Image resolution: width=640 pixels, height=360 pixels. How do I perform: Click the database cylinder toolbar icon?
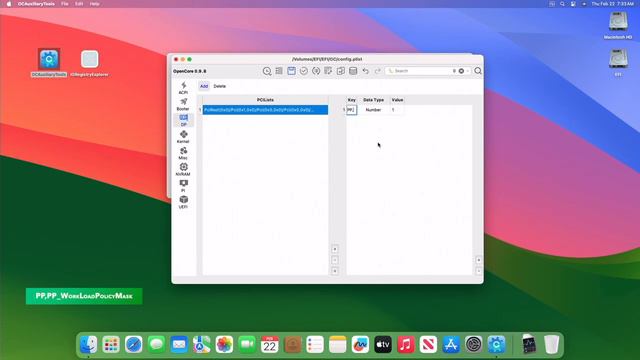pos(353,71)
